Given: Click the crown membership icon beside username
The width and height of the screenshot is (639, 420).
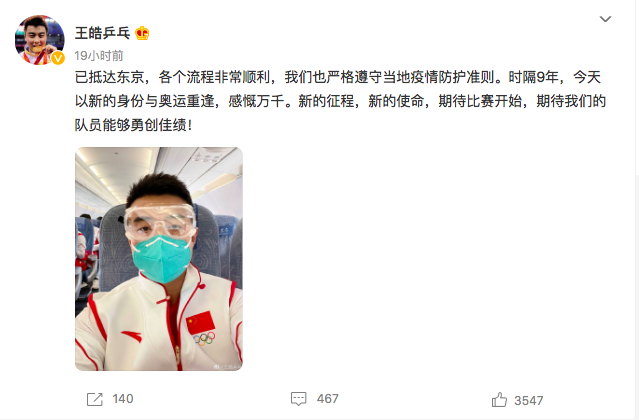Looking at the screenshot, I should 142,33.
